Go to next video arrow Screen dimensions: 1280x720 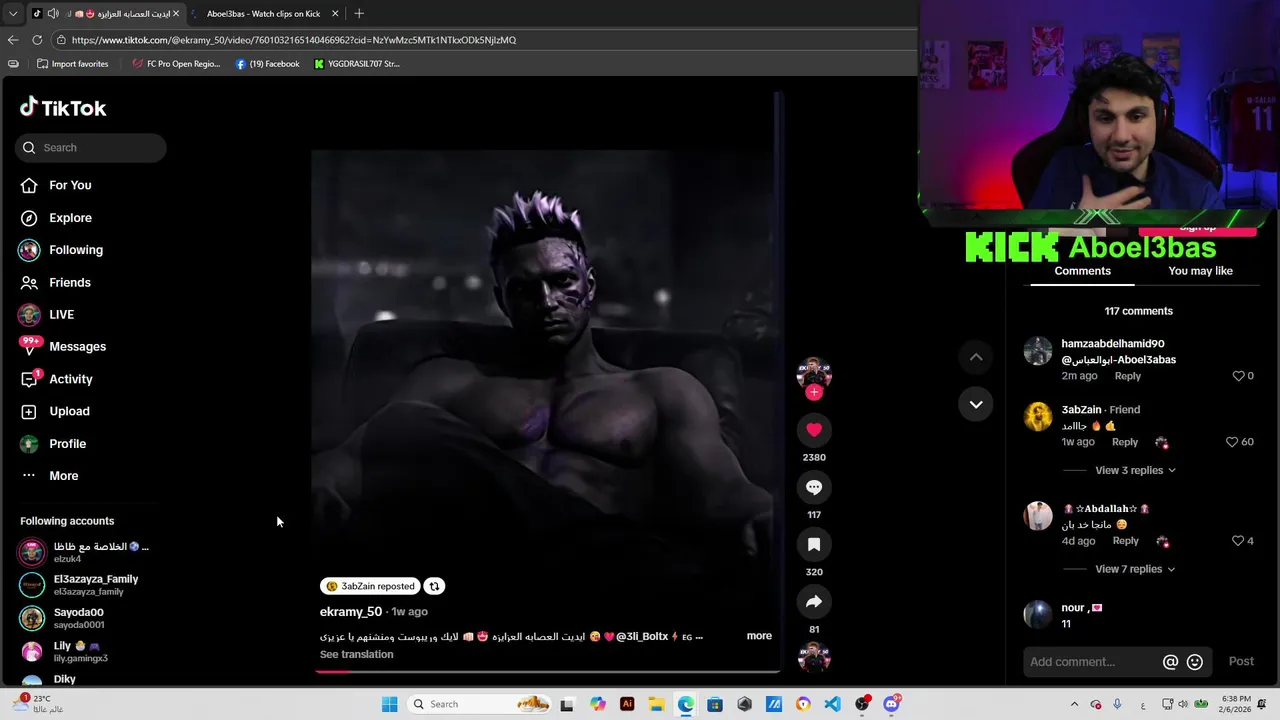tap(976, 404)
